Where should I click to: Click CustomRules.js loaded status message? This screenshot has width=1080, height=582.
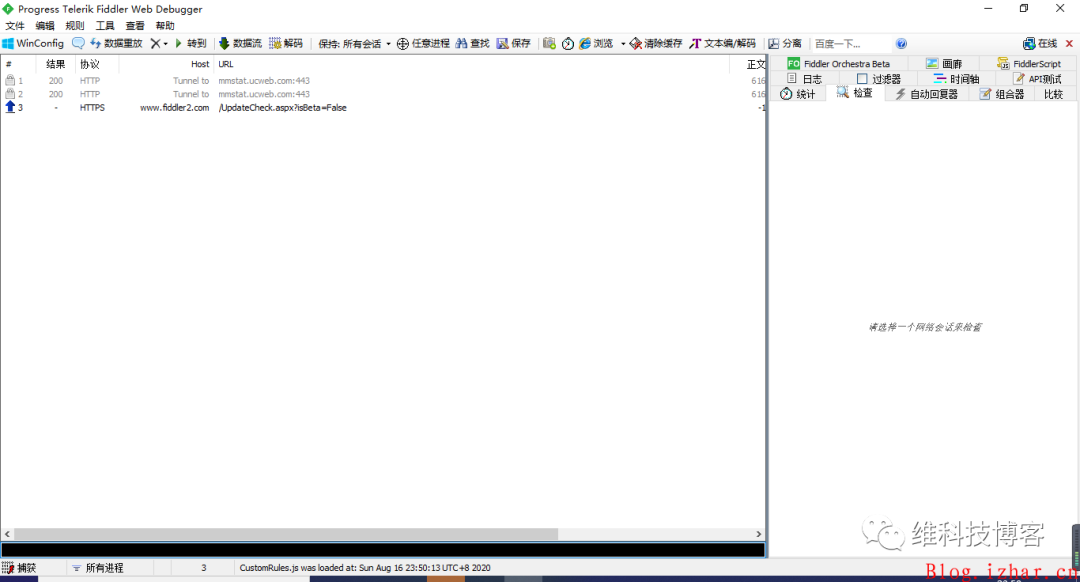pyautogui.click(x=365, y=568)
